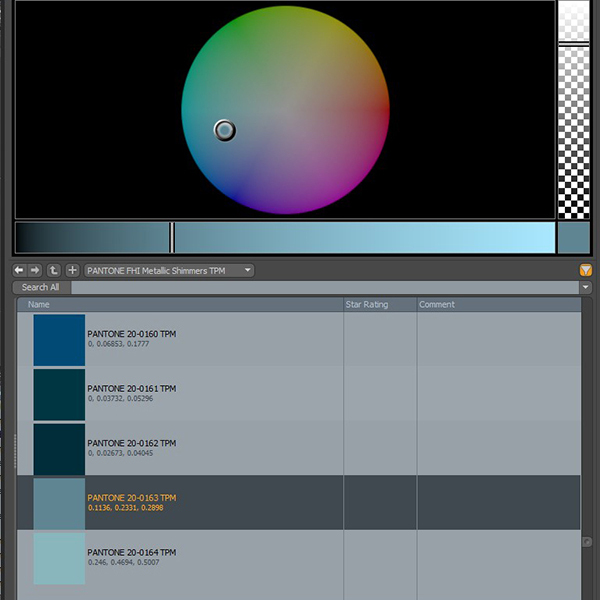Click the PANTONE 20-0161 TPM name text
The width and height of the screenshot is (600, 600).
click(x=132, y=389)
